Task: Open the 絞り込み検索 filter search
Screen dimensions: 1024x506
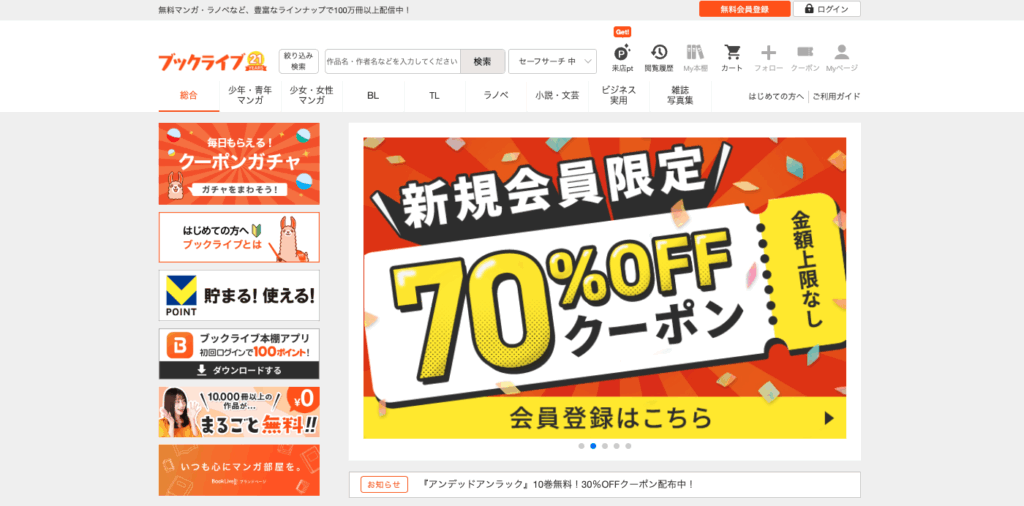Action: point(298,61)
